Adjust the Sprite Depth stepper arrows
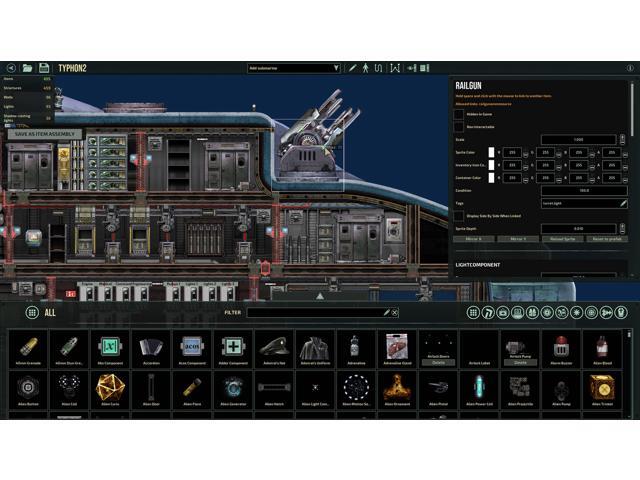Screen dimensions: 640x480 point(625,228)
